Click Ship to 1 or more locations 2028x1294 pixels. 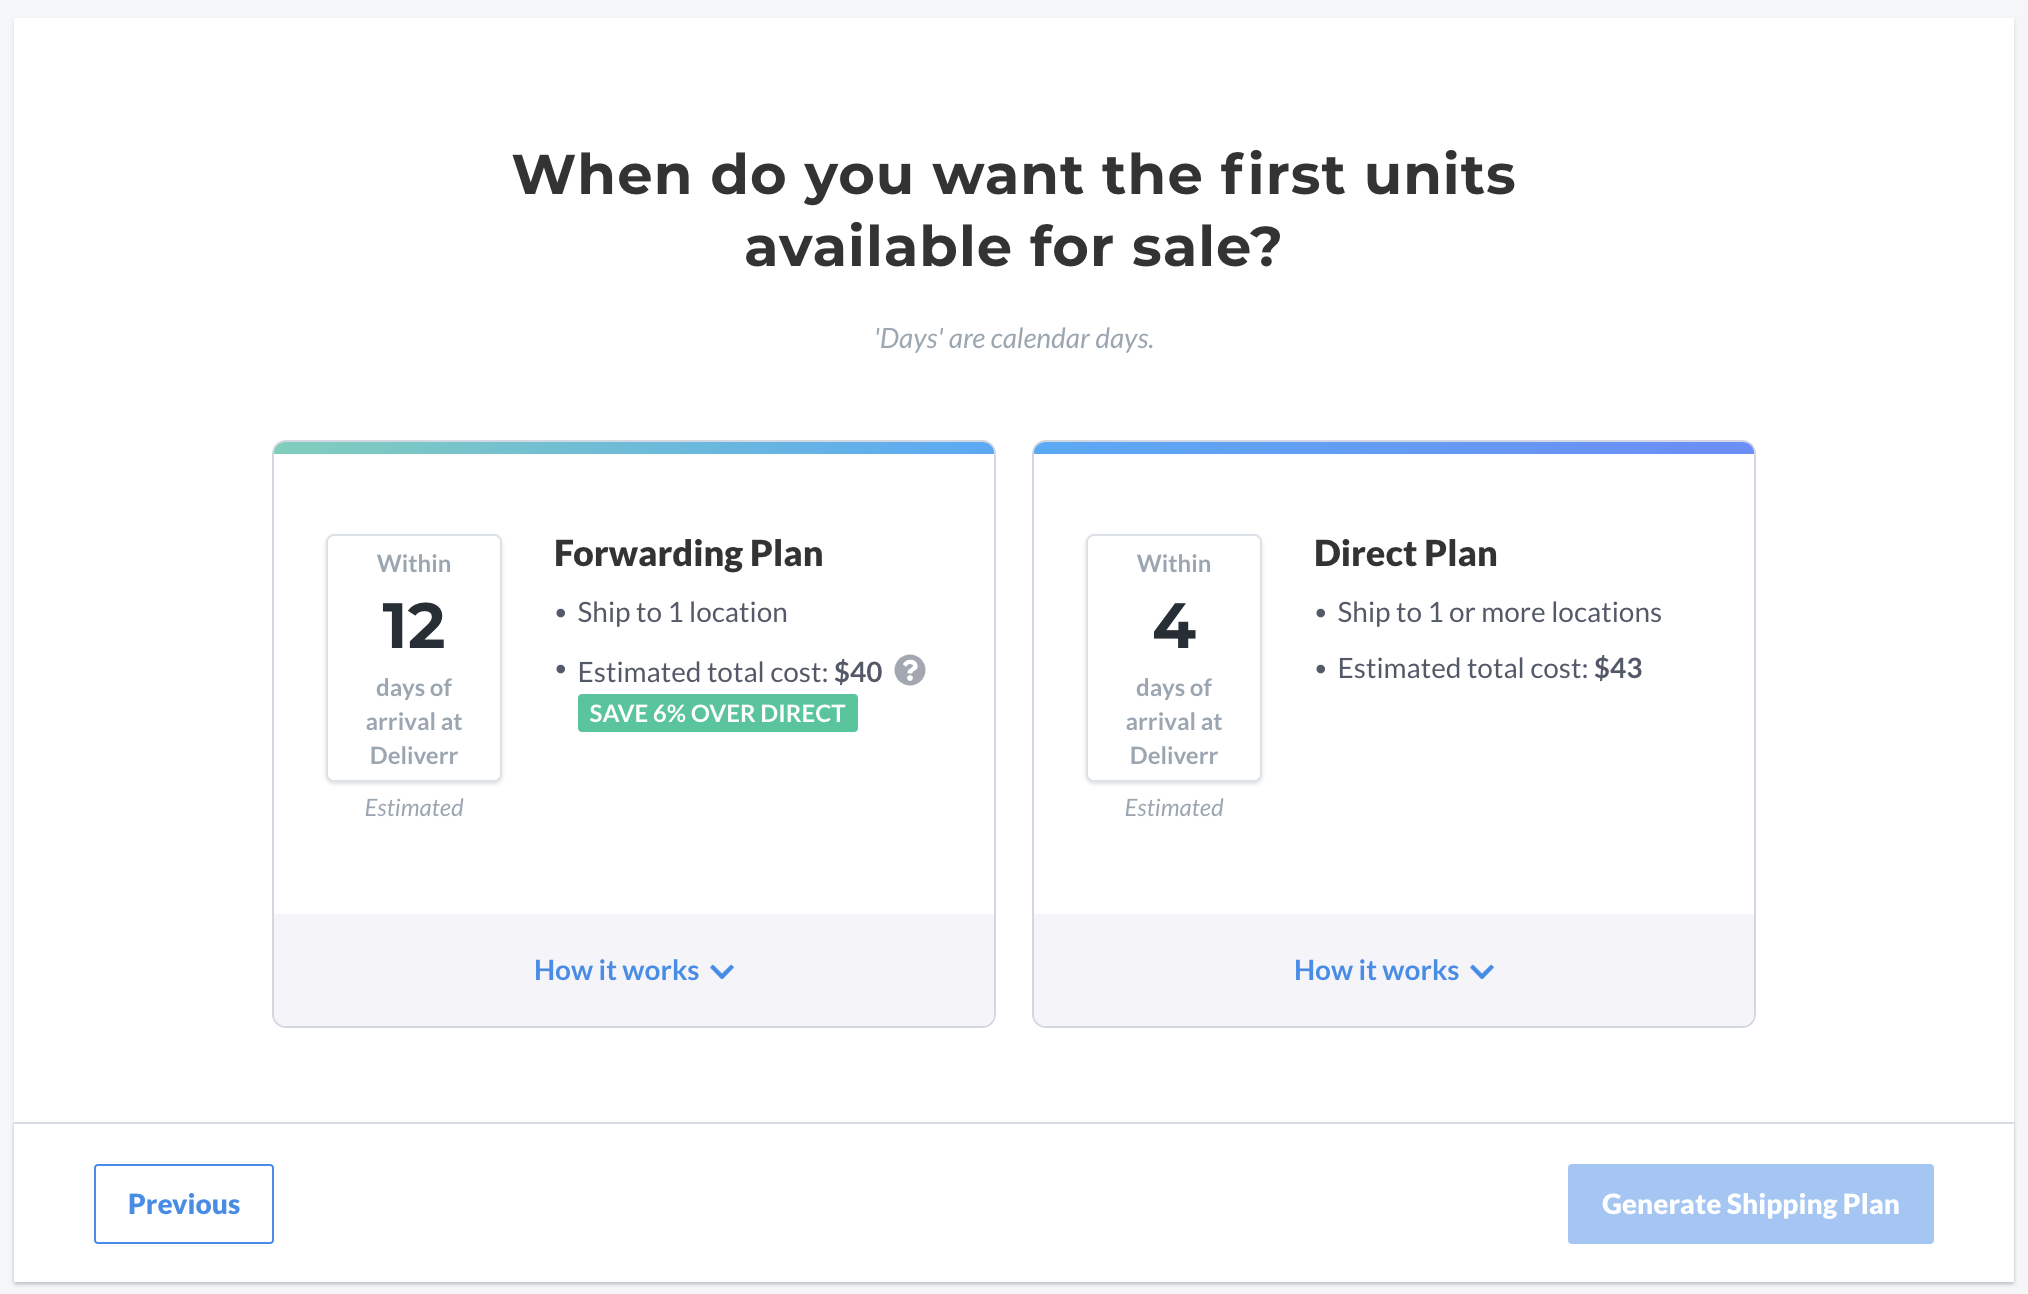pos(1499,612)
